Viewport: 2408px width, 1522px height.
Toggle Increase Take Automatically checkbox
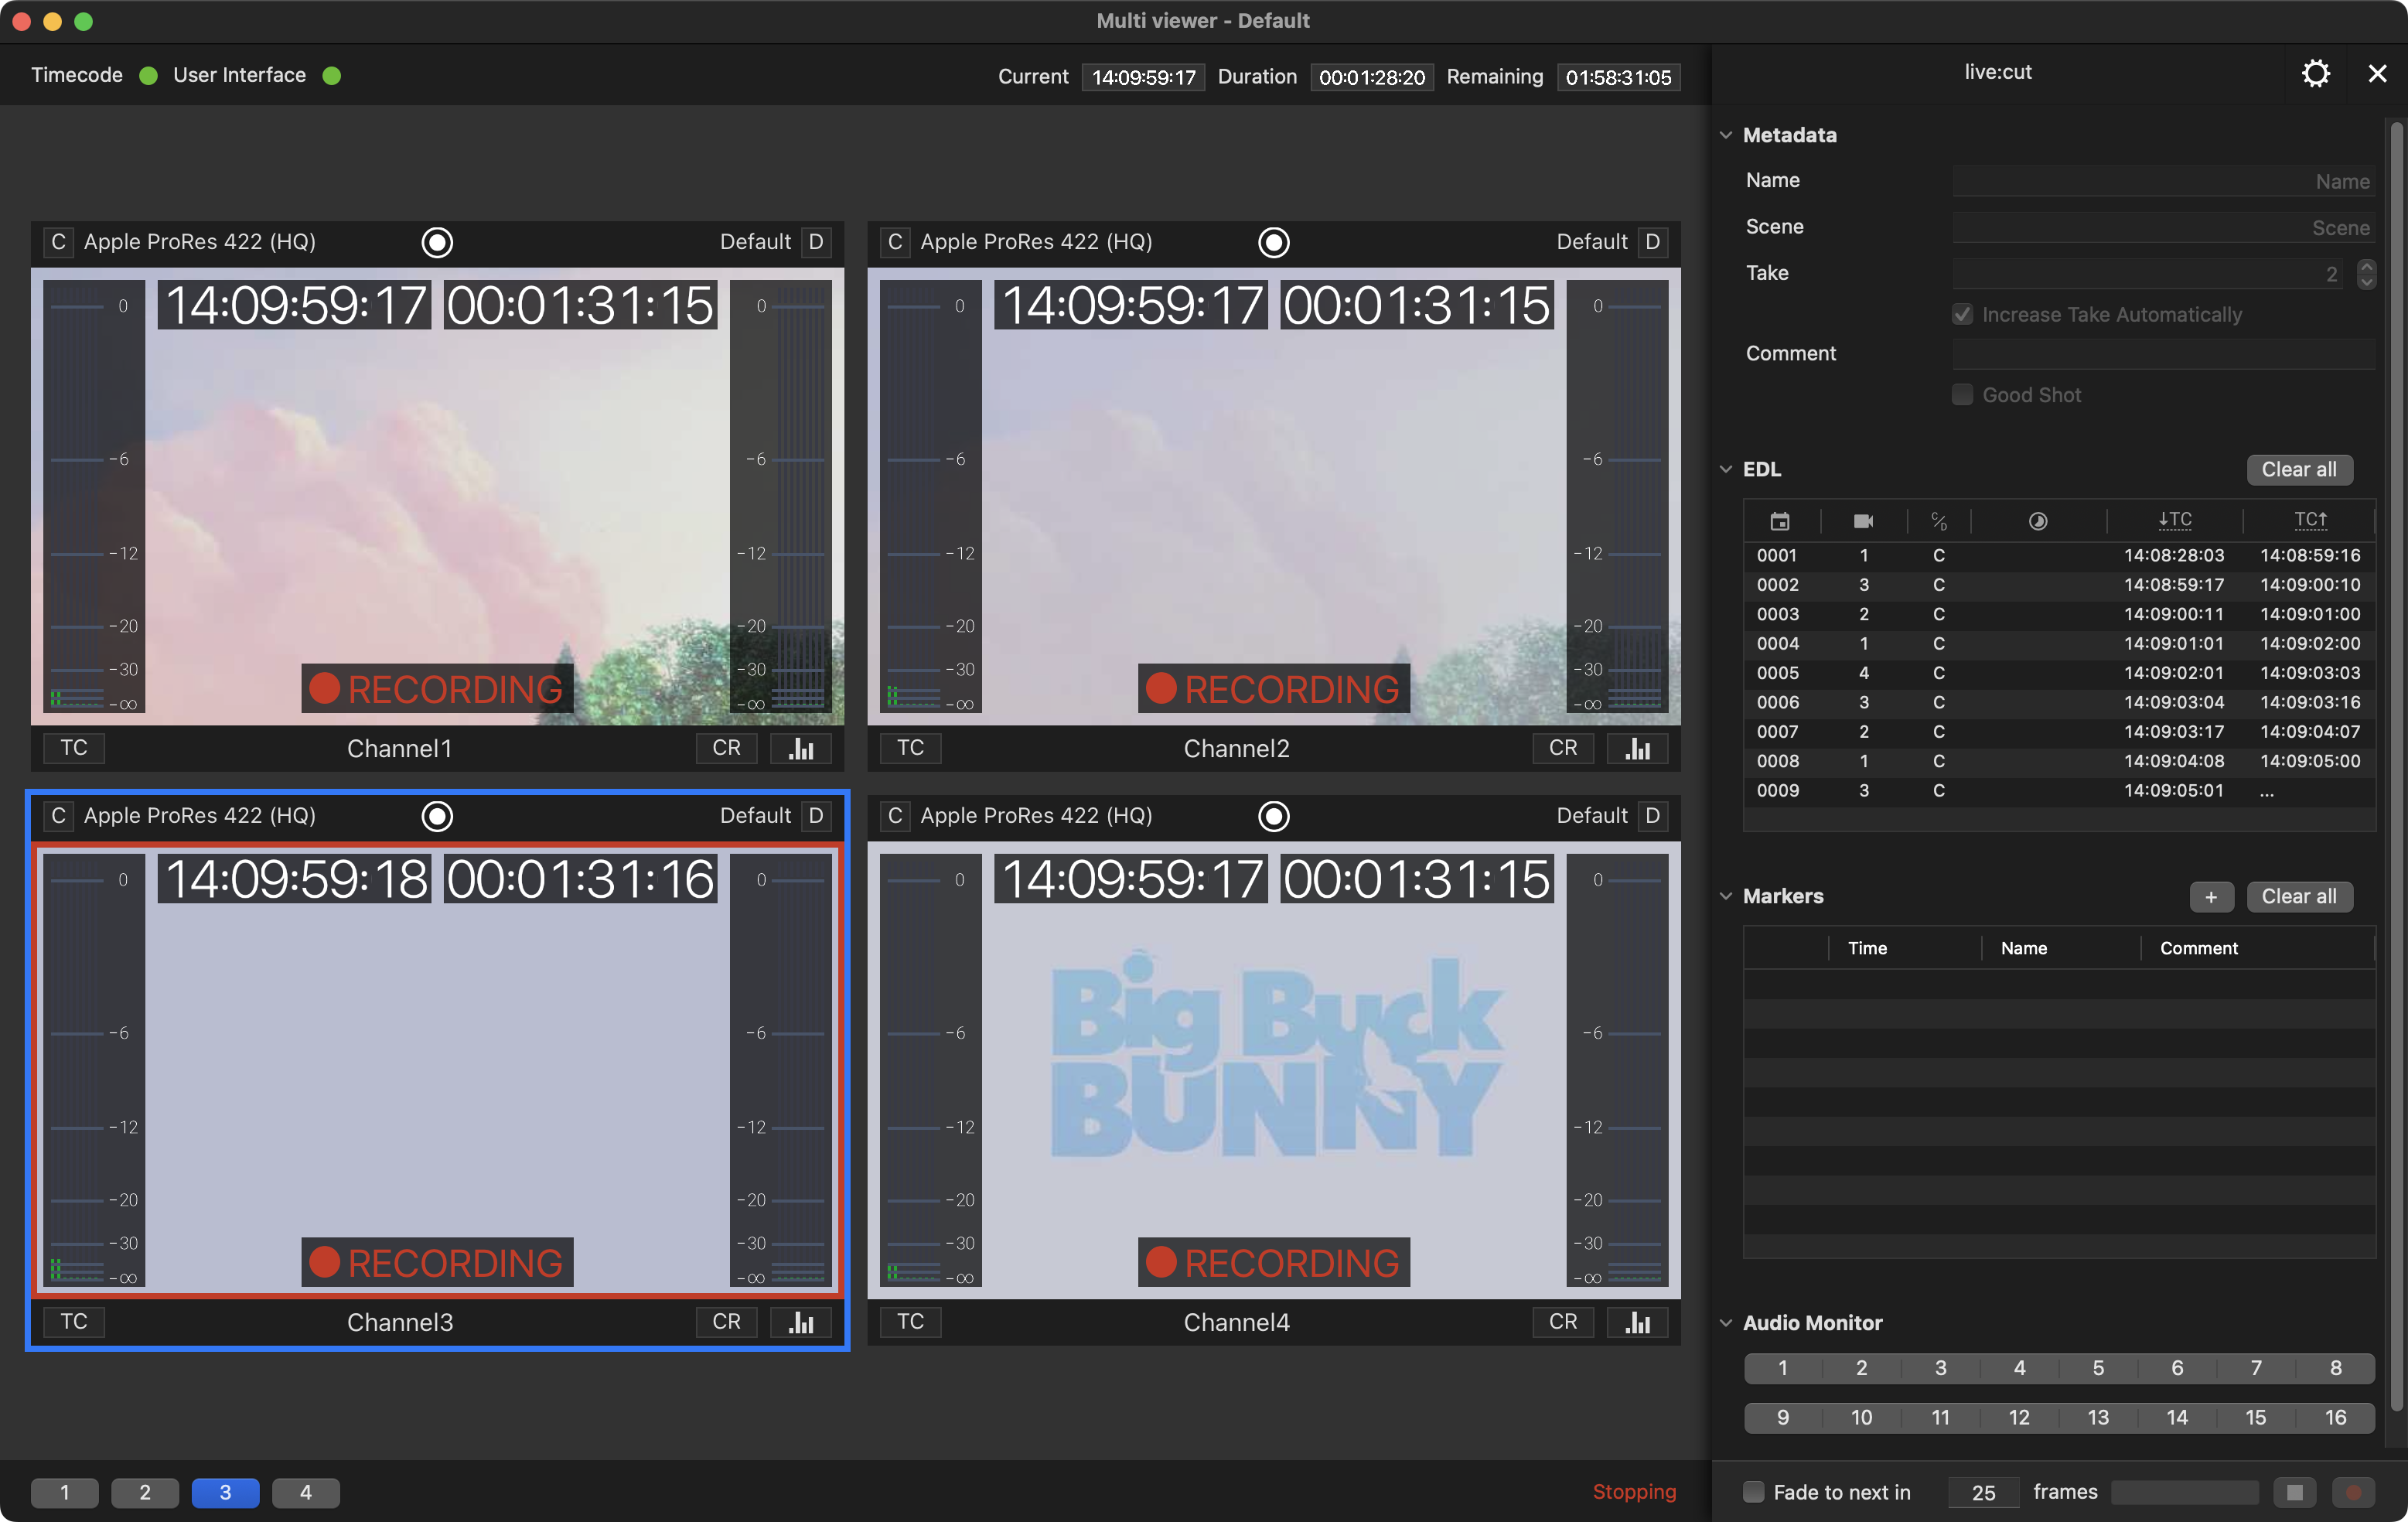coord(1962,315)
